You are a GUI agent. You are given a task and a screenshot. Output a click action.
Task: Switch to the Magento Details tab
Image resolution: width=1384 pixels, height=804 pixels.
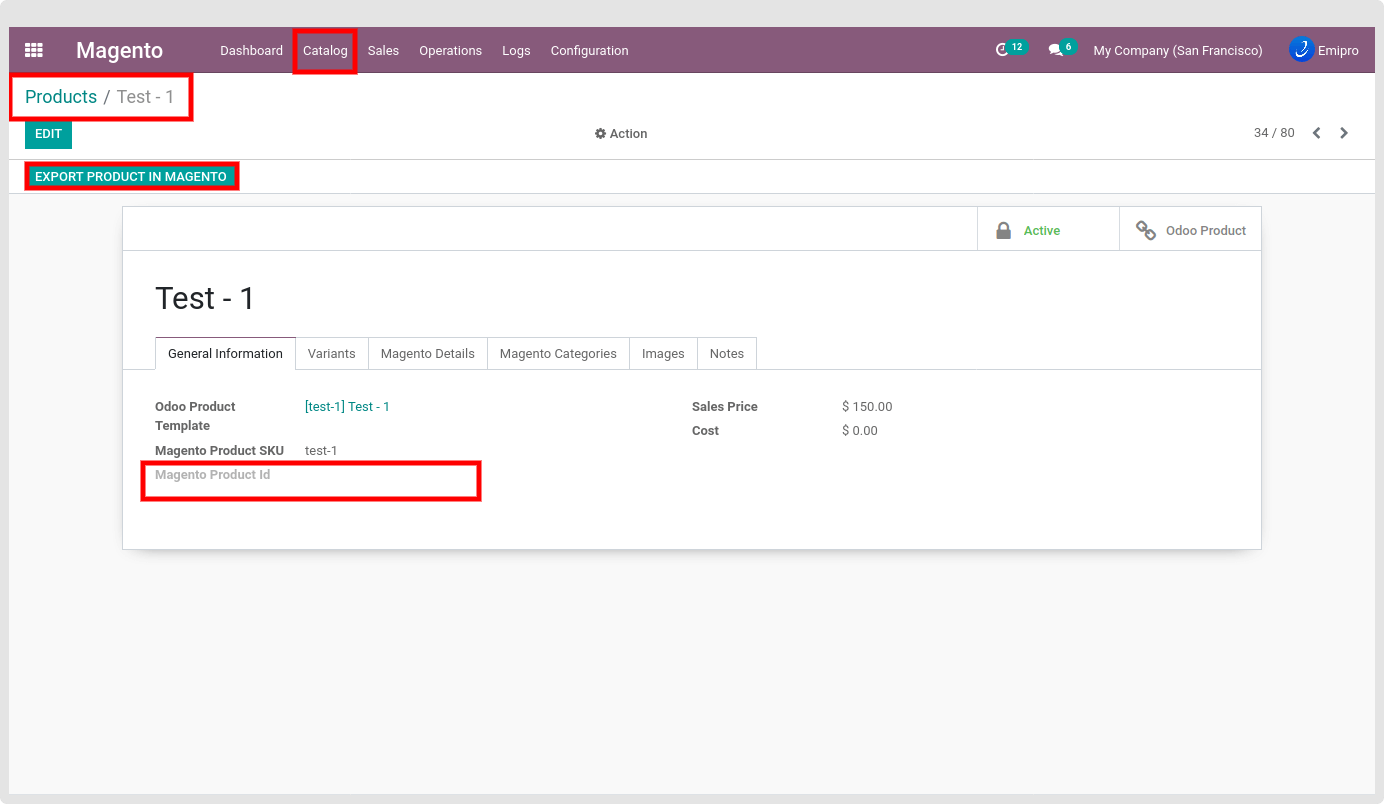pos(428,353)
